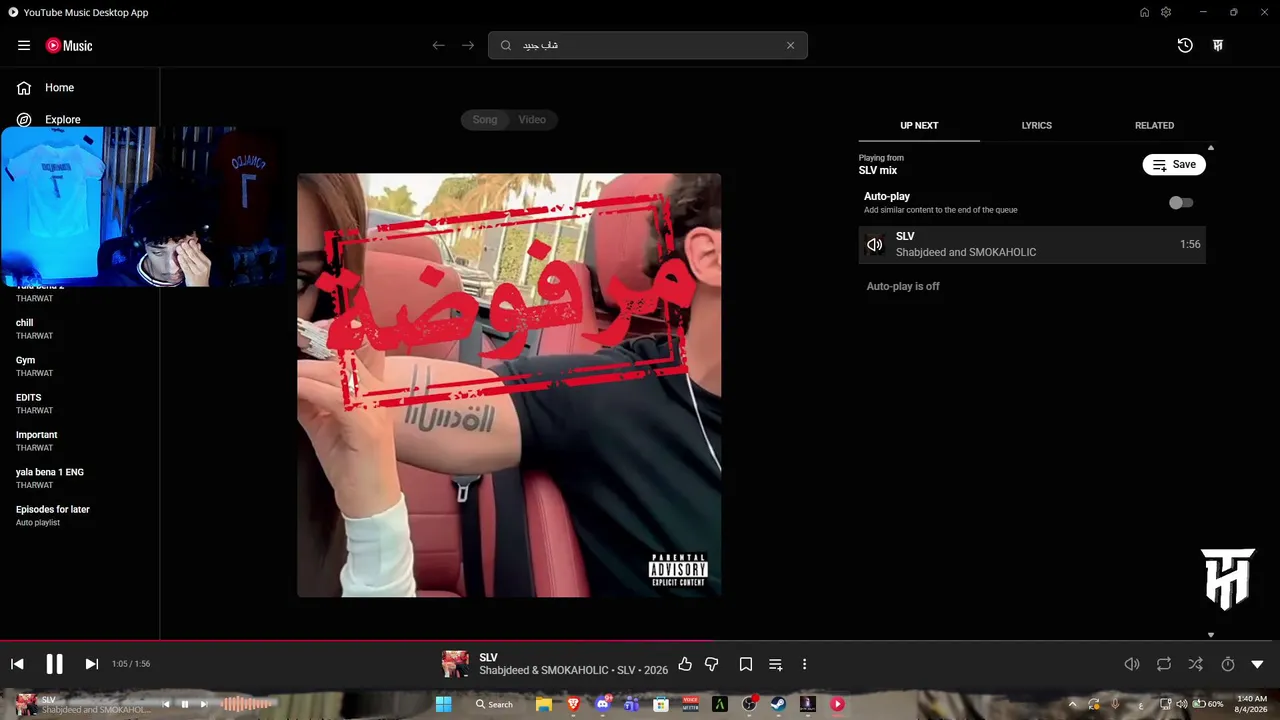Click the 1:05 / 1:56 time display
Viewport: 1280px width, 720px height.
(x=131, y=664)
